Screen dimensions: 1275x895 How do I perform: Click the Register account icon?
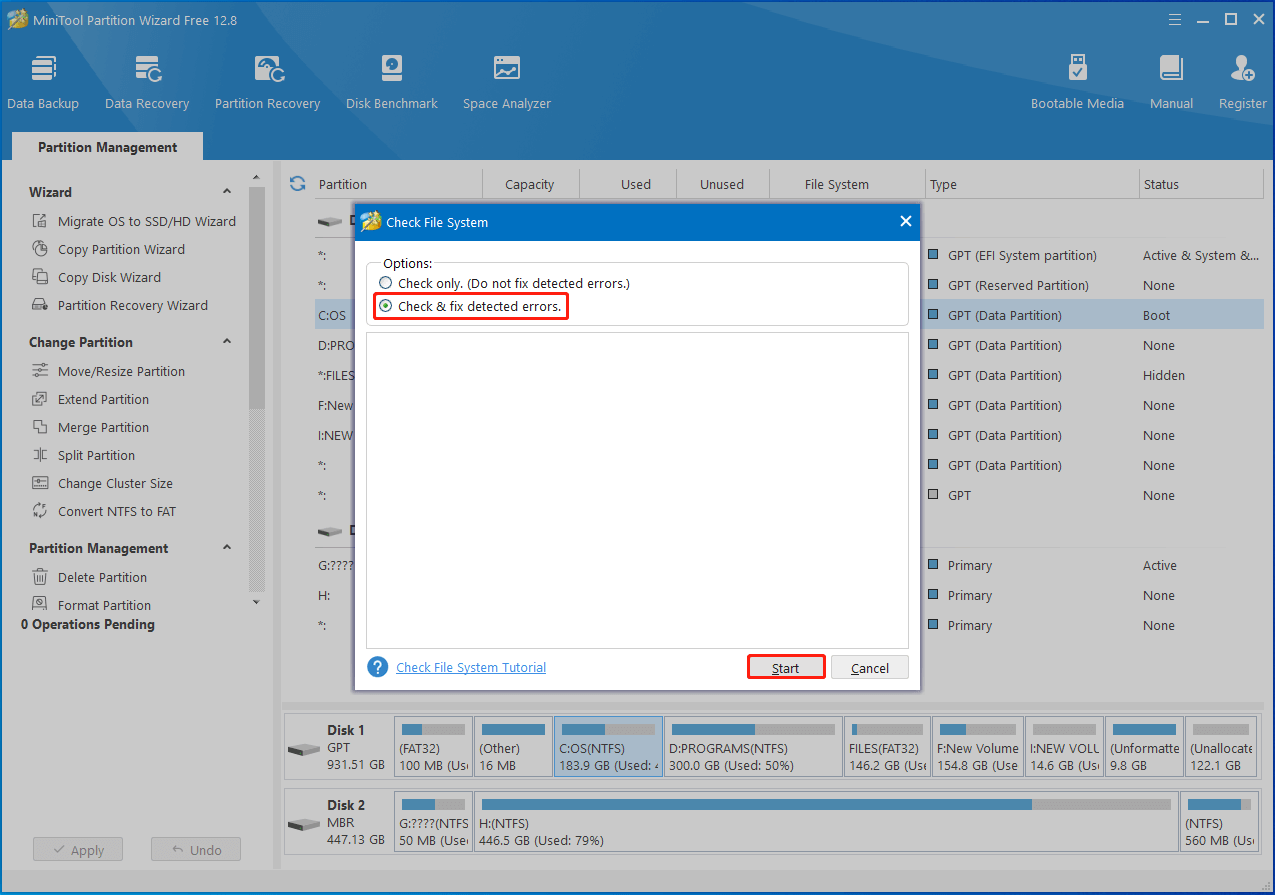[1242, 81]
